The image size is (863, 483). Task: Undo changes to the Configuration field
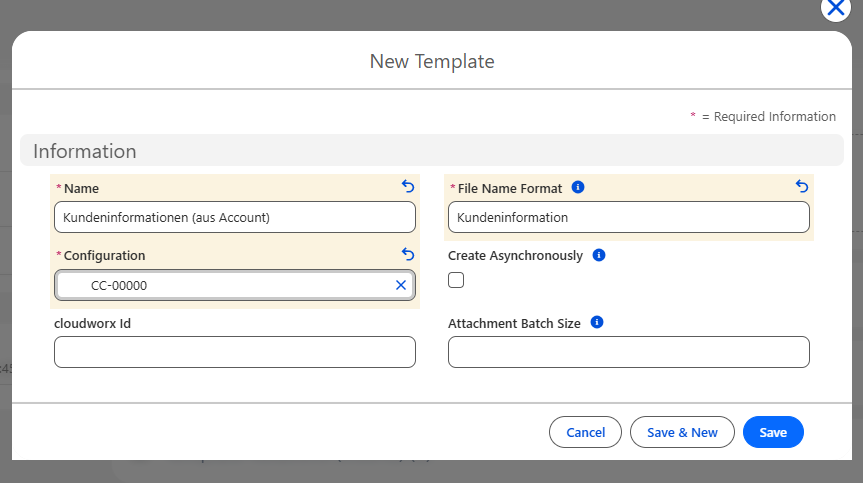click(x=407, y=255)
